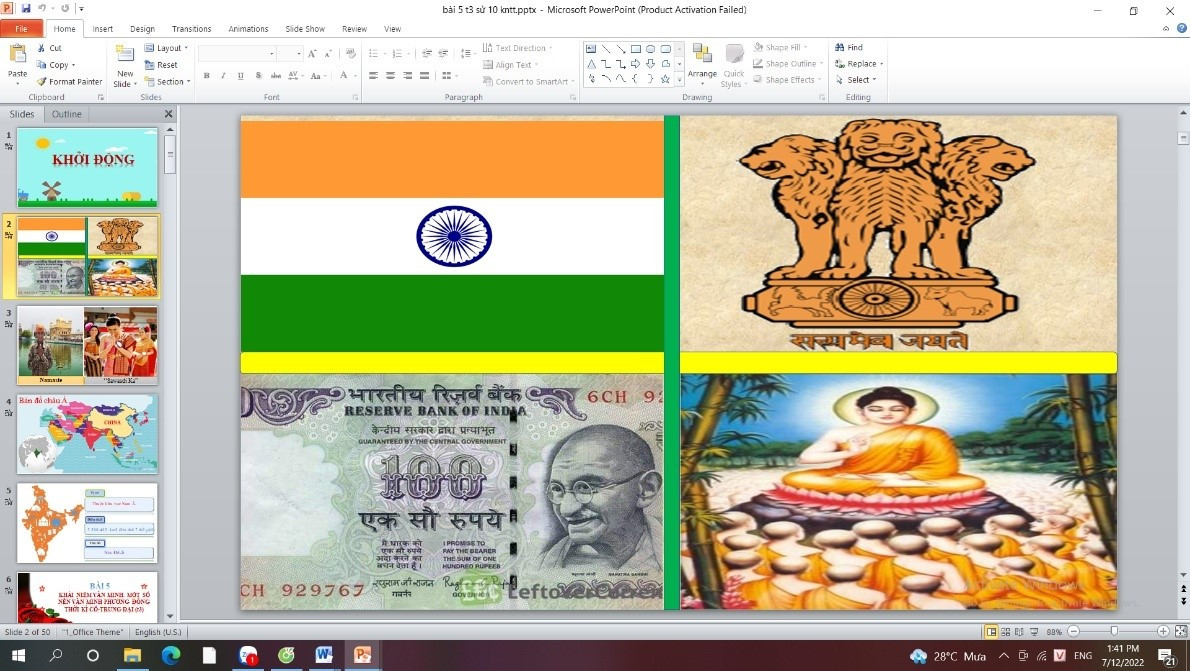This screenshot has width=1190, height=671.
Task: Fit slide to current window icon
Action: (x=1180, y=631)
